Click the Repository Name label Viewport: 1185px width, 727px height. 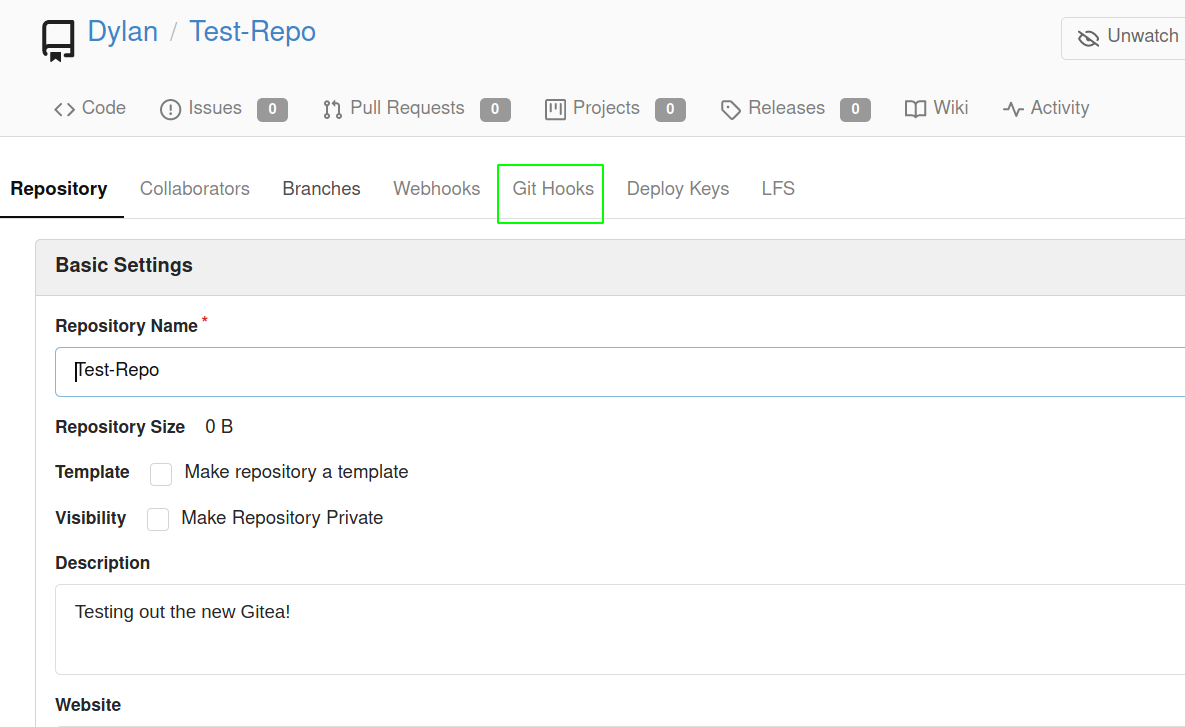coord(126,326)
